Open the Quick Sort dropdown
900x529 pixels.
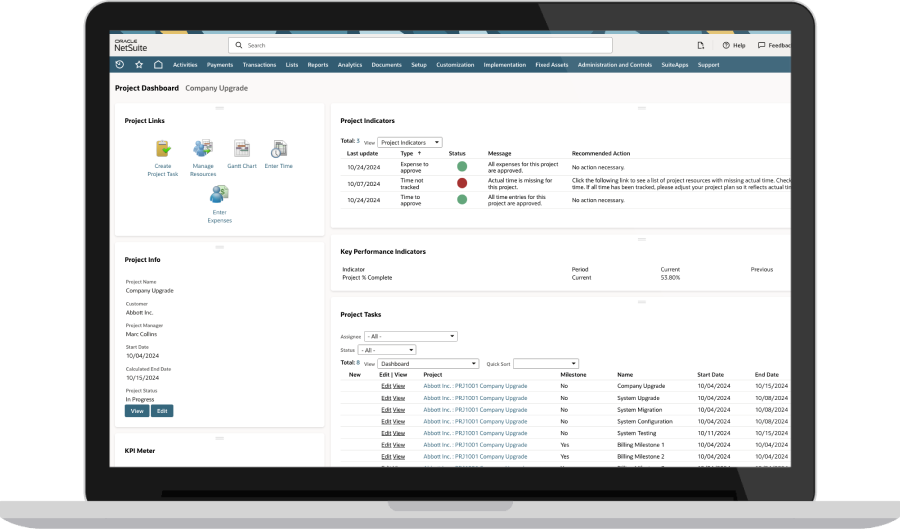tap(546, 363)
